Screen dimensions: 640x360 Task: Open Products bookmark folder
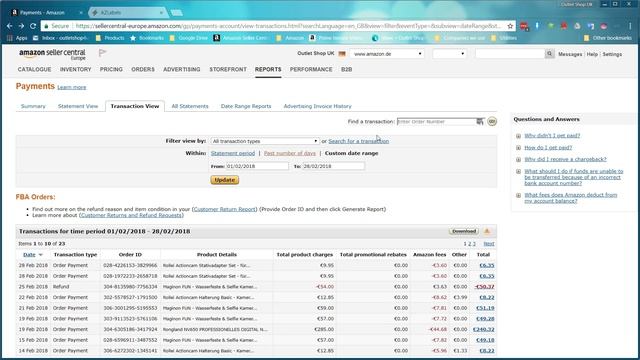point(110,38)
